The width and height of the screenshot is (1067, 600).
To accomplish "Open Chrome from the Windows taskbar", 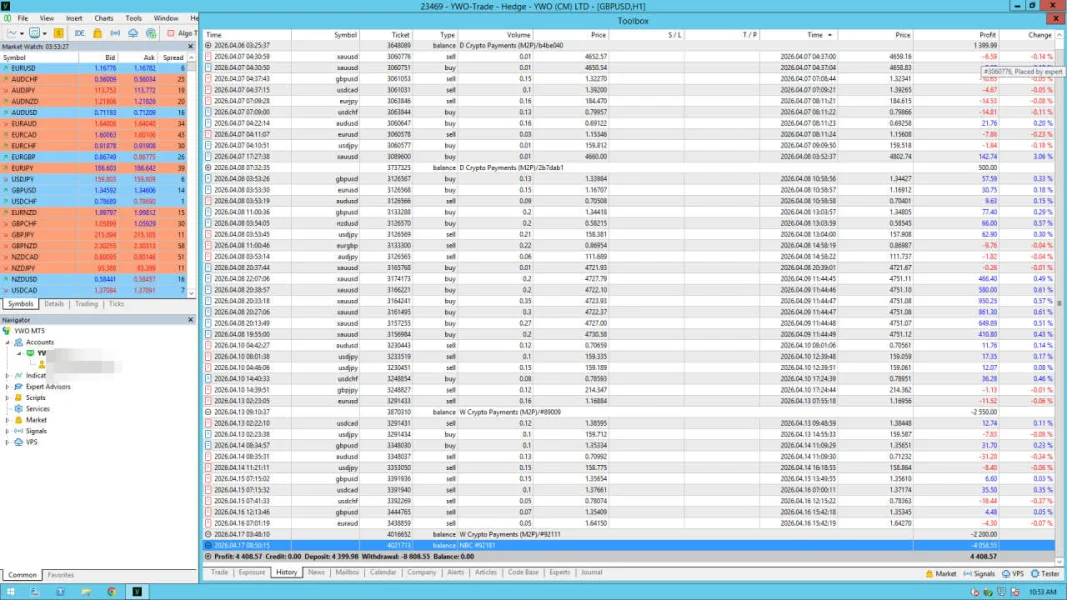I will pyautogui.click(x=111, y=592).
